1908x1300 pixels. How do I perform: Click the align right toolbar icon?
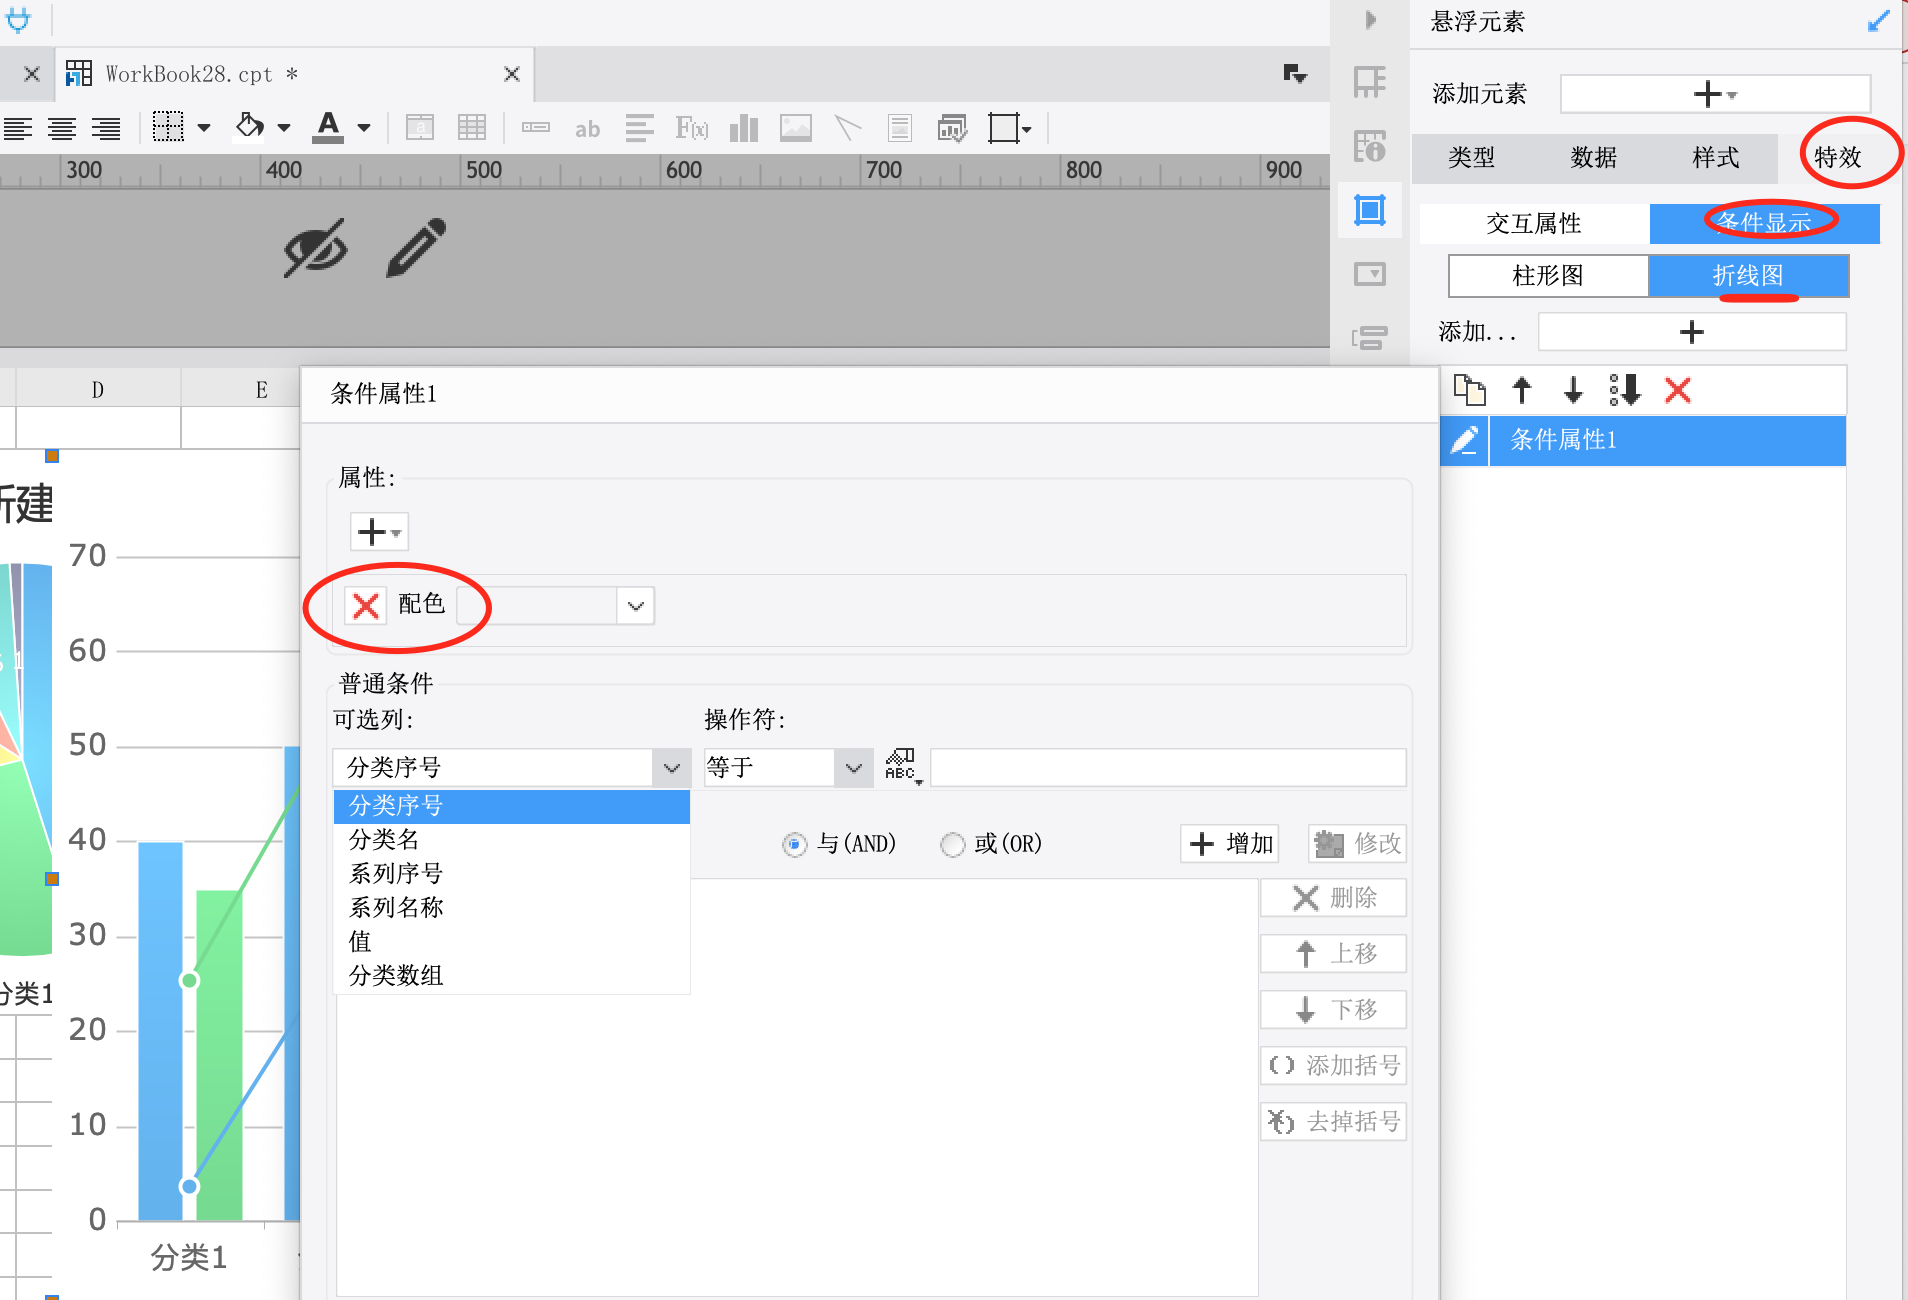[x=106, y=128]
